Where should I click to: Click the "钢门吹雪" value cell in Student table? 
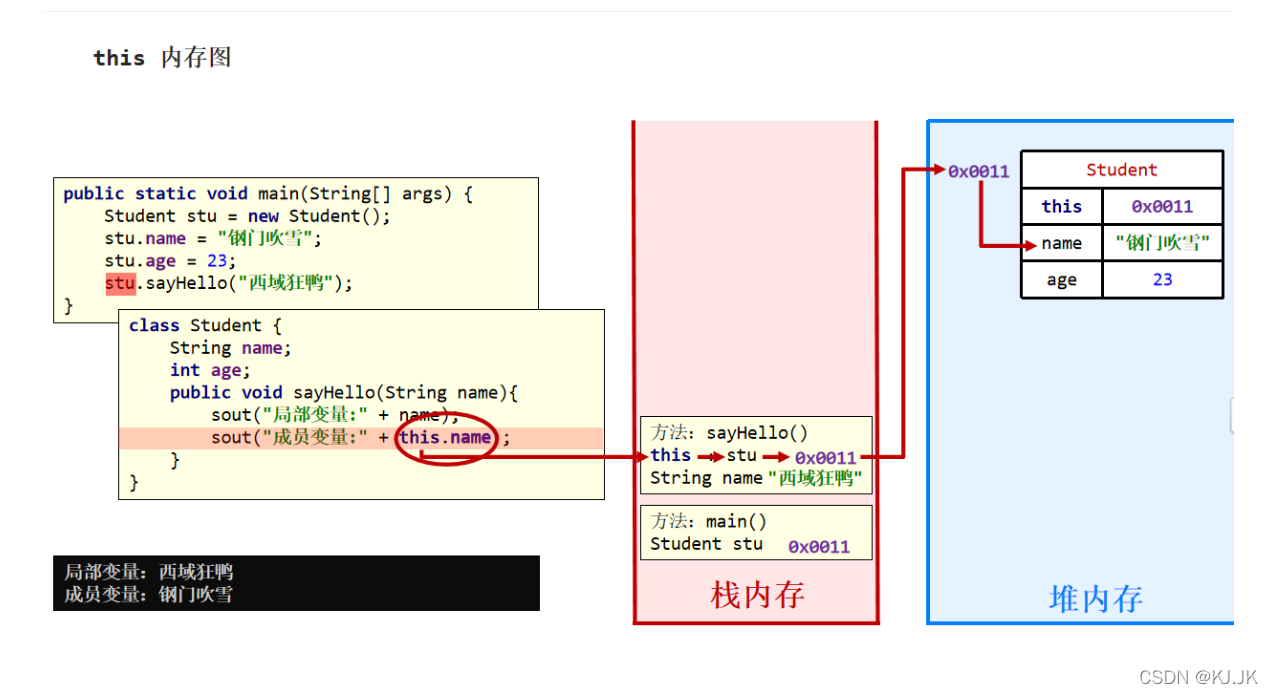[1162, 243]
